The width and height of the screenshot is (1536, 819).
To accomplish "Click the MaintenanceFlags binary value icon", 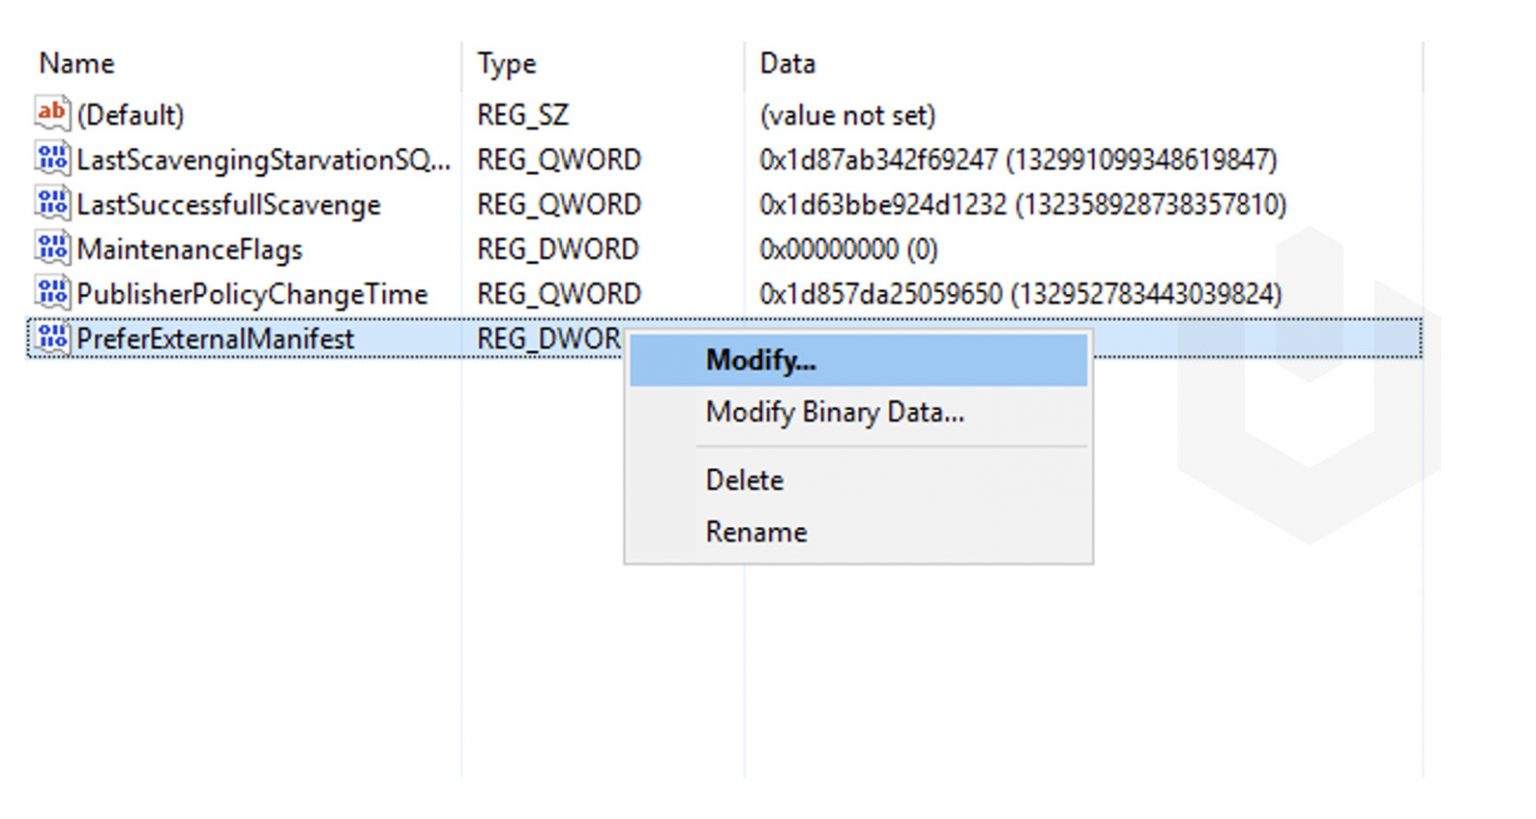I will tap(52, 249).
